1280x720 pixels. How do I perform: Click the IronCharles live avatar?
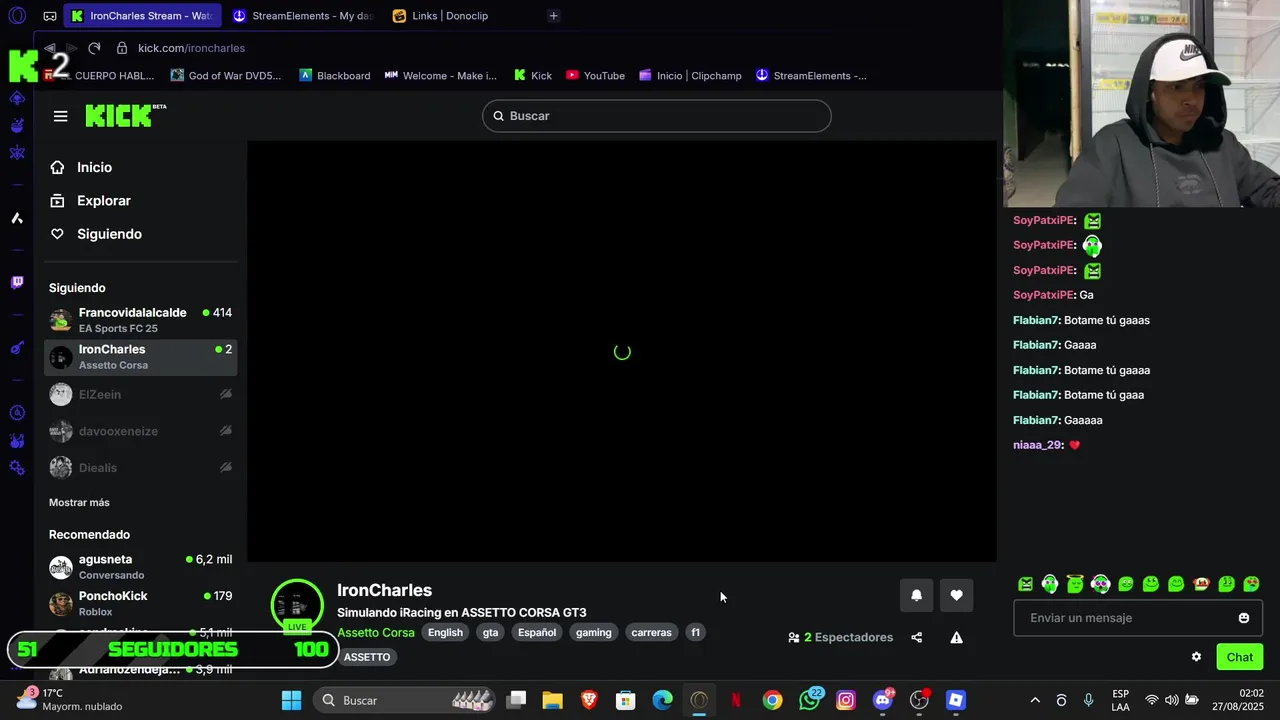coord(297,605)
